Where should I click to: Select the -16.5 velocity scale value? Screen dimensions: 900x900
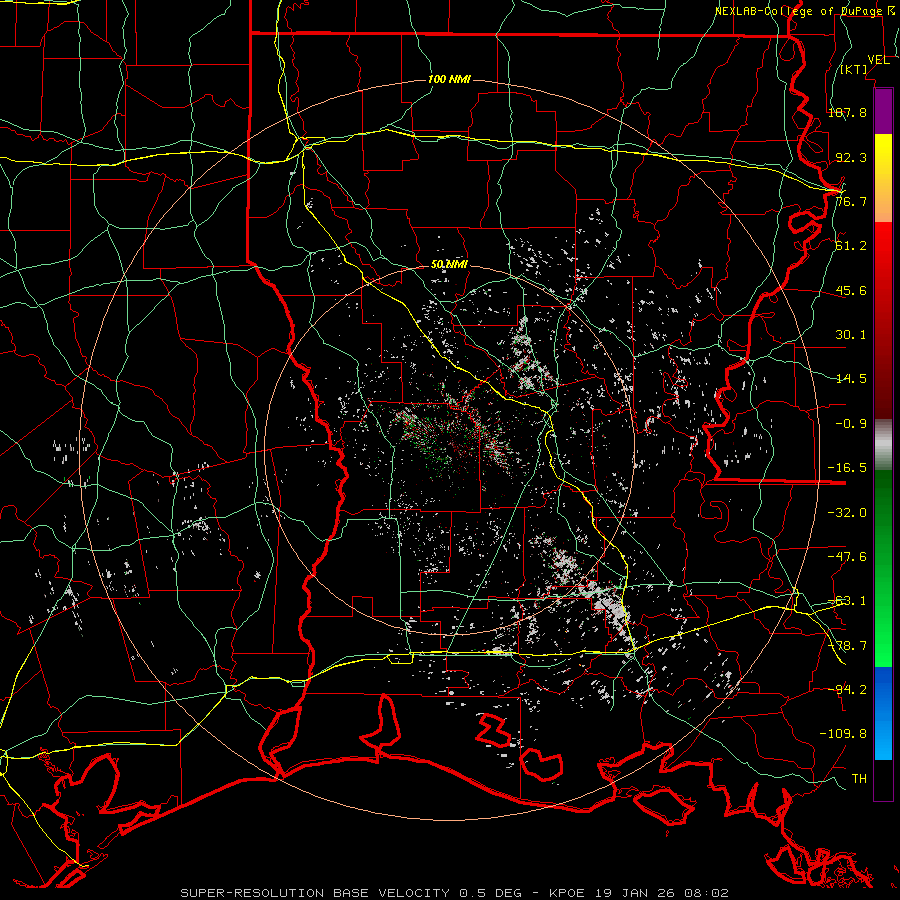[847, 468]
